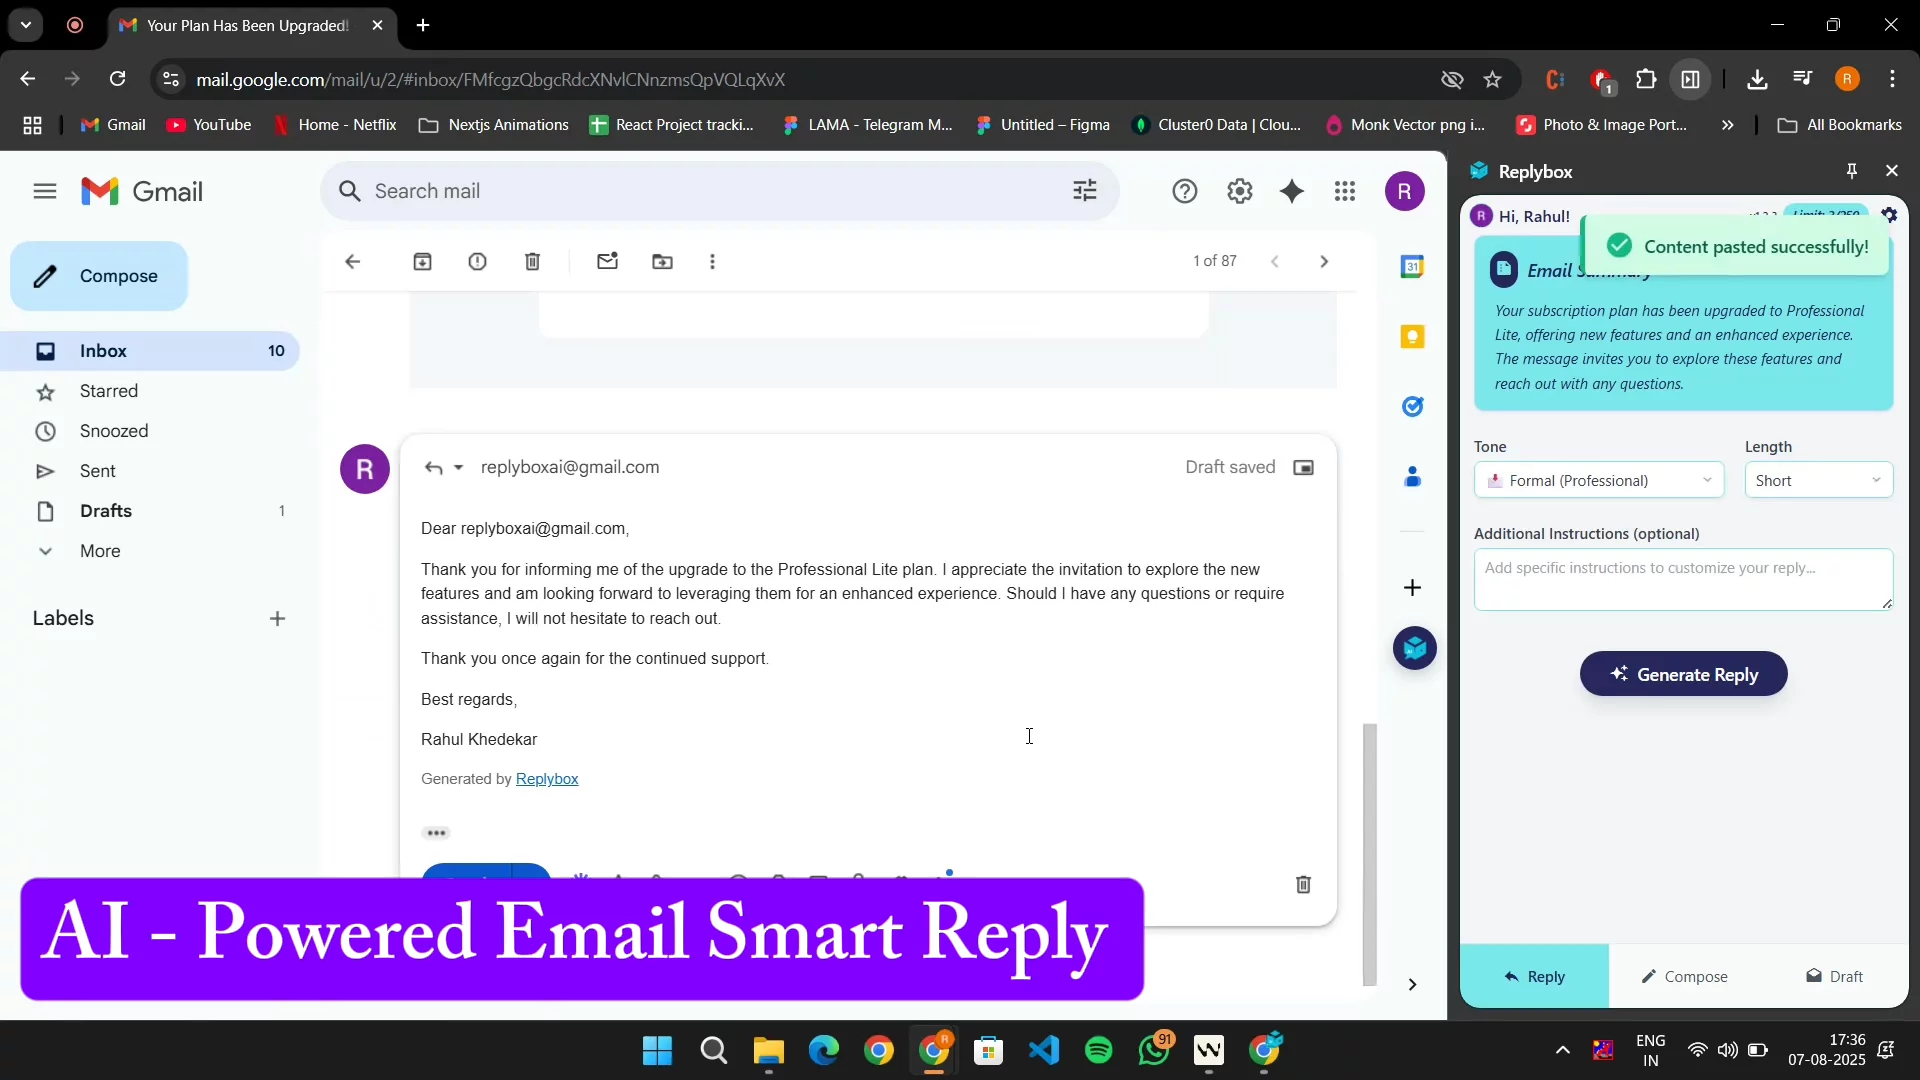Screen dimensions: 1920x1080
Task: Open Google Calendar side panel
Action: [x=1414, y=266]
